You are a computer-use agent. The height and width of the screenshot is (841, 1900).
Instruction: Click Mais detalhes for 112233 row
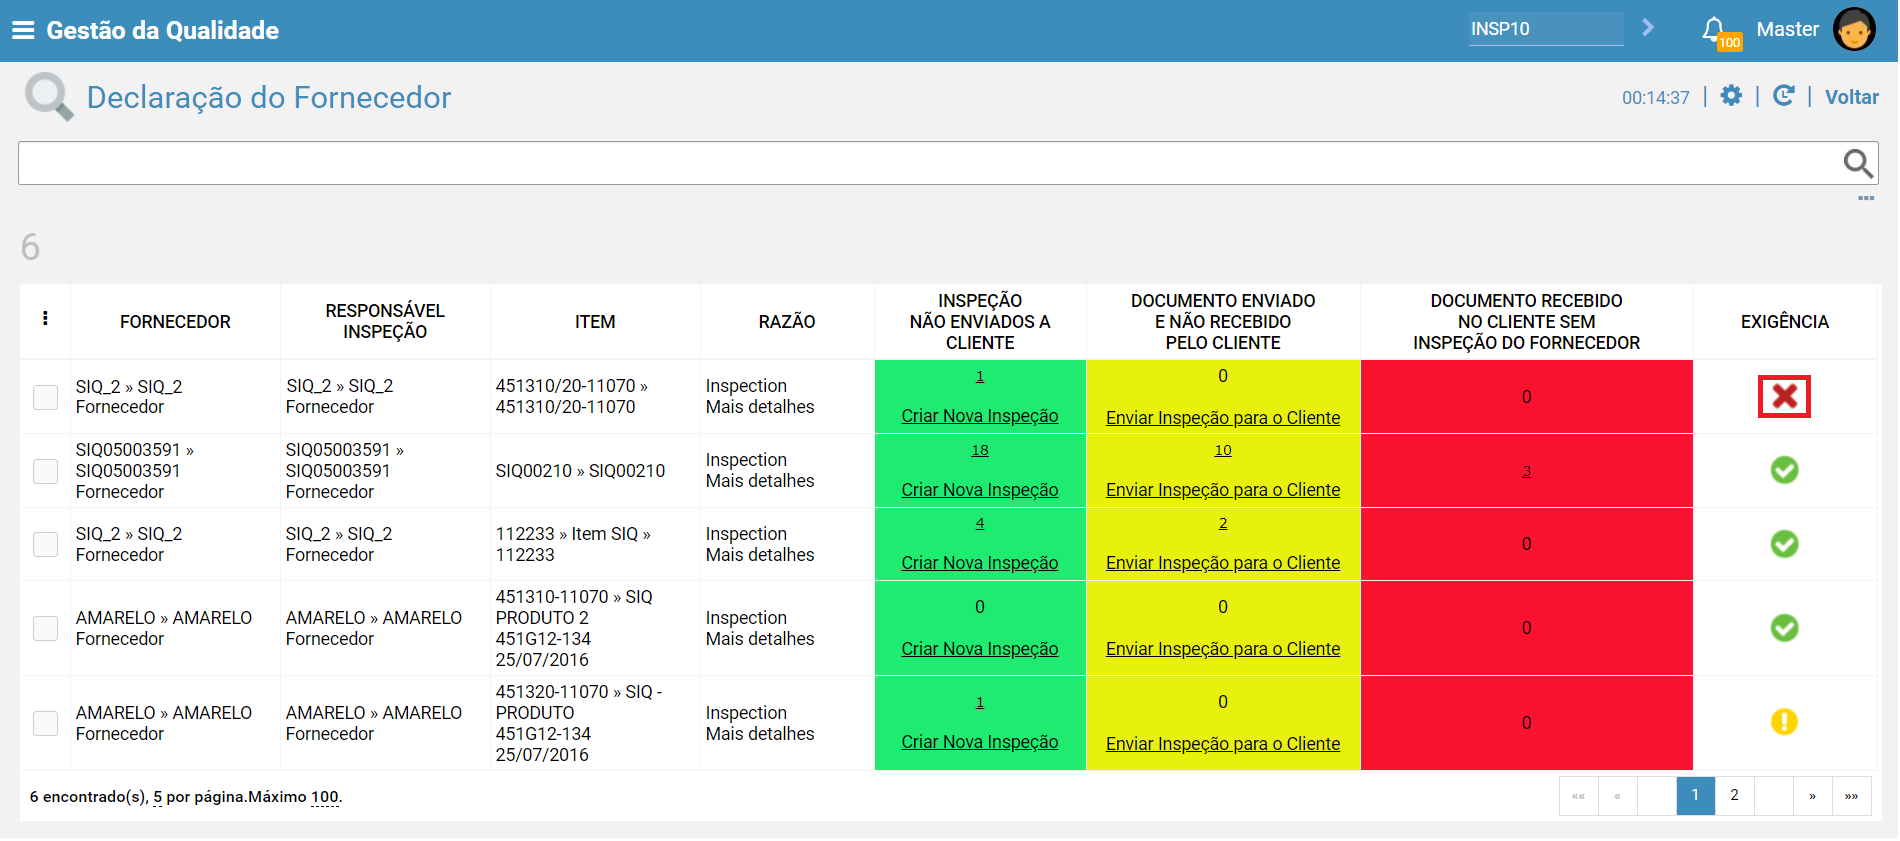[759, 555]
